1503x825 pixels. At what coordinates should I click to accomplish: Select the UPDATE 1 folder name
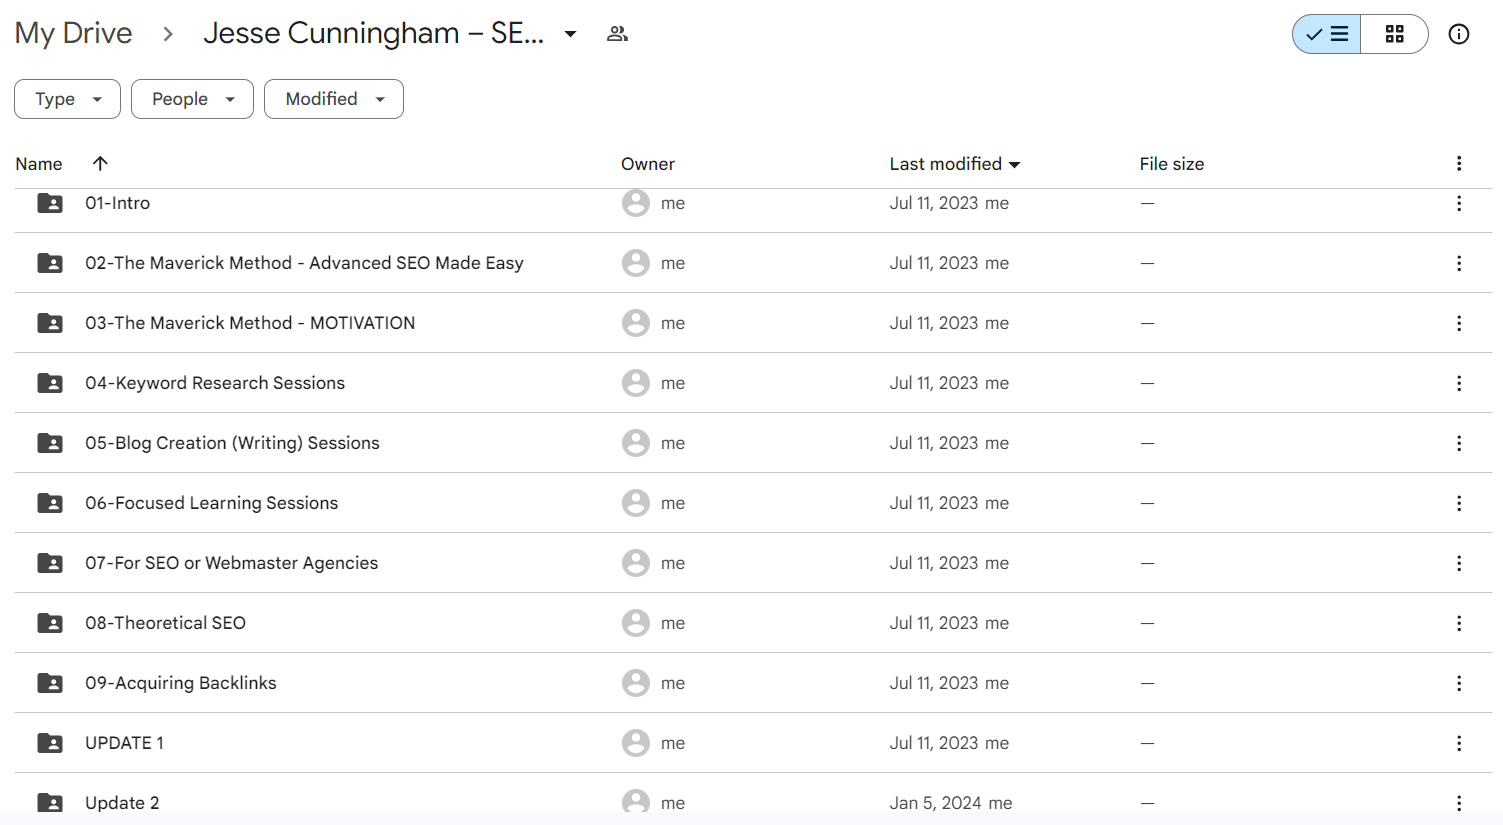pyautogui.click(x=124, y=743)
